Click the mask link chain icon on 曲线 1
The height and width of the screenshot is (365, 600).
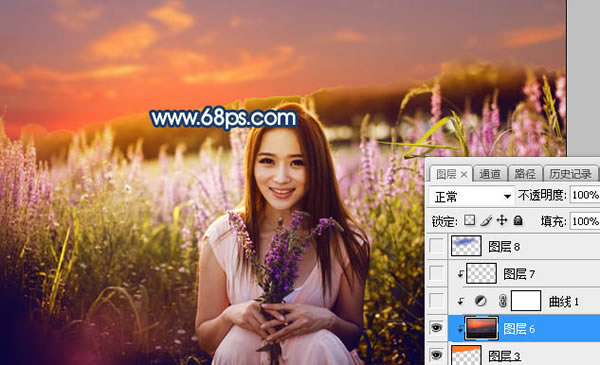coord(503,301)
